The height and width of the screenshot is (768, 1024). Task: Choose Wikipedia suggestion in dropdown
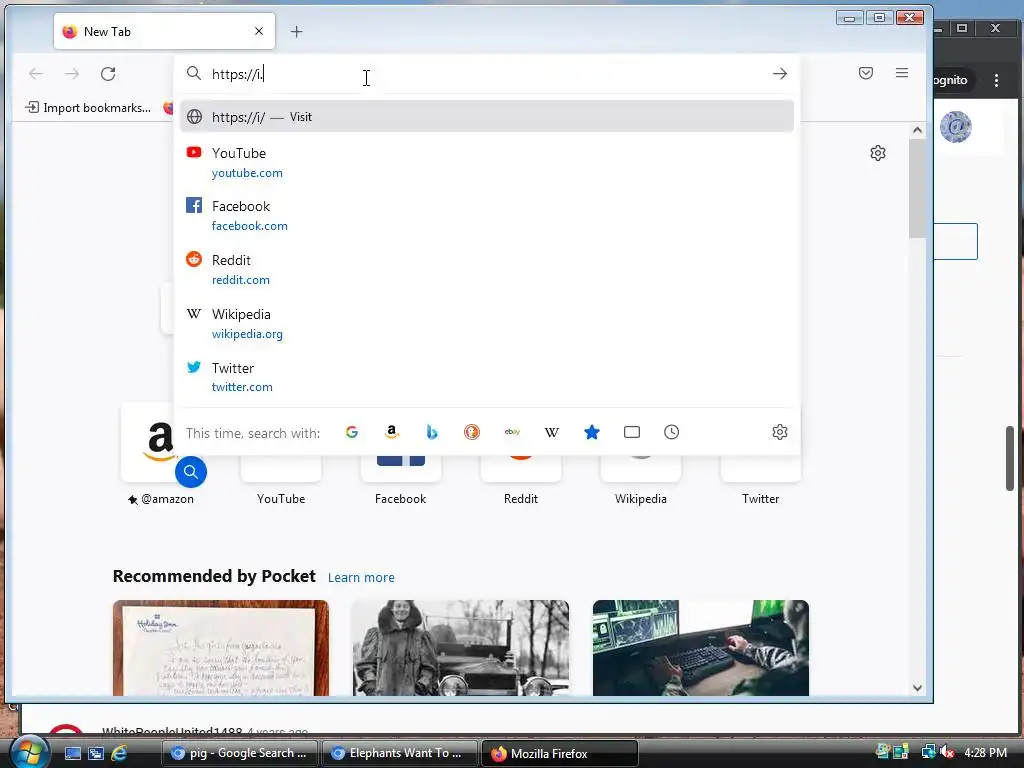click(487, 323)
